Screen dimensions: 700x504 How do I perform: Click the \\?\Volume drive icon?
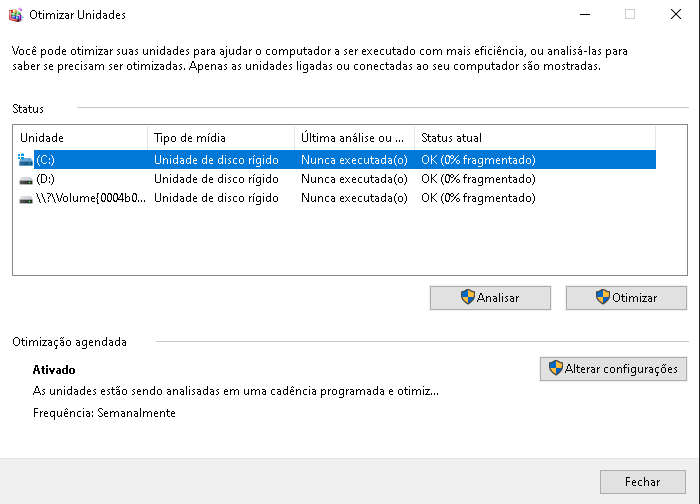(25, 198)
